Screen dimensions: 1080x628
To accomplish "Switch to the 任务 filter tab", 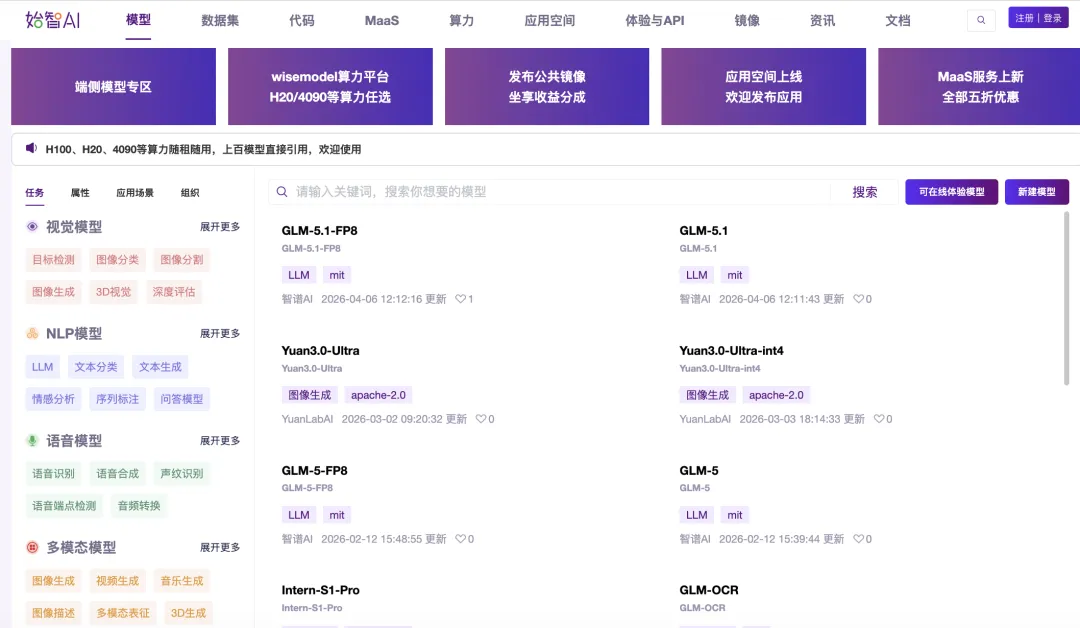I will pyautogui.click(x=34, y=193).
